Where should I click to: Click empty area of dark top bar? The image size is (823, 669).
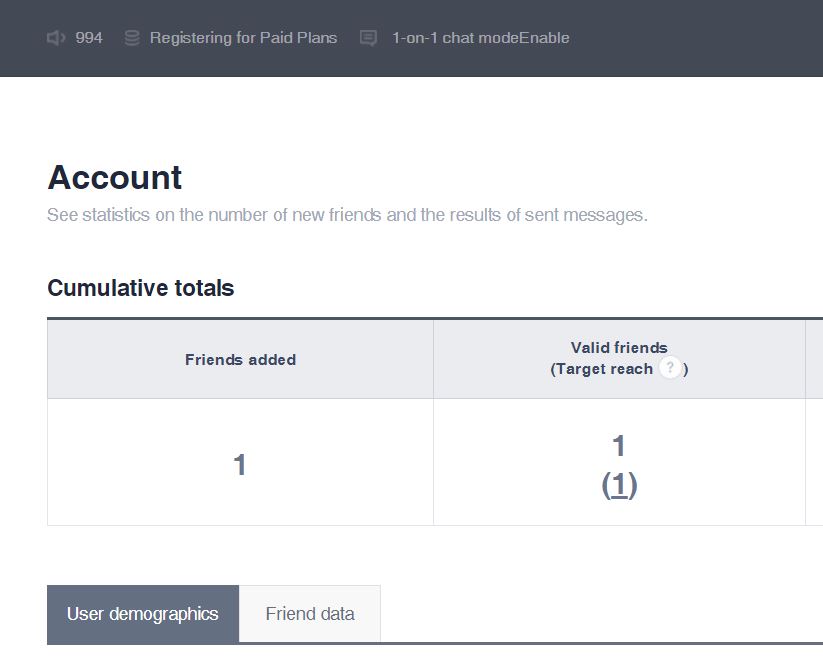[700, 38]
